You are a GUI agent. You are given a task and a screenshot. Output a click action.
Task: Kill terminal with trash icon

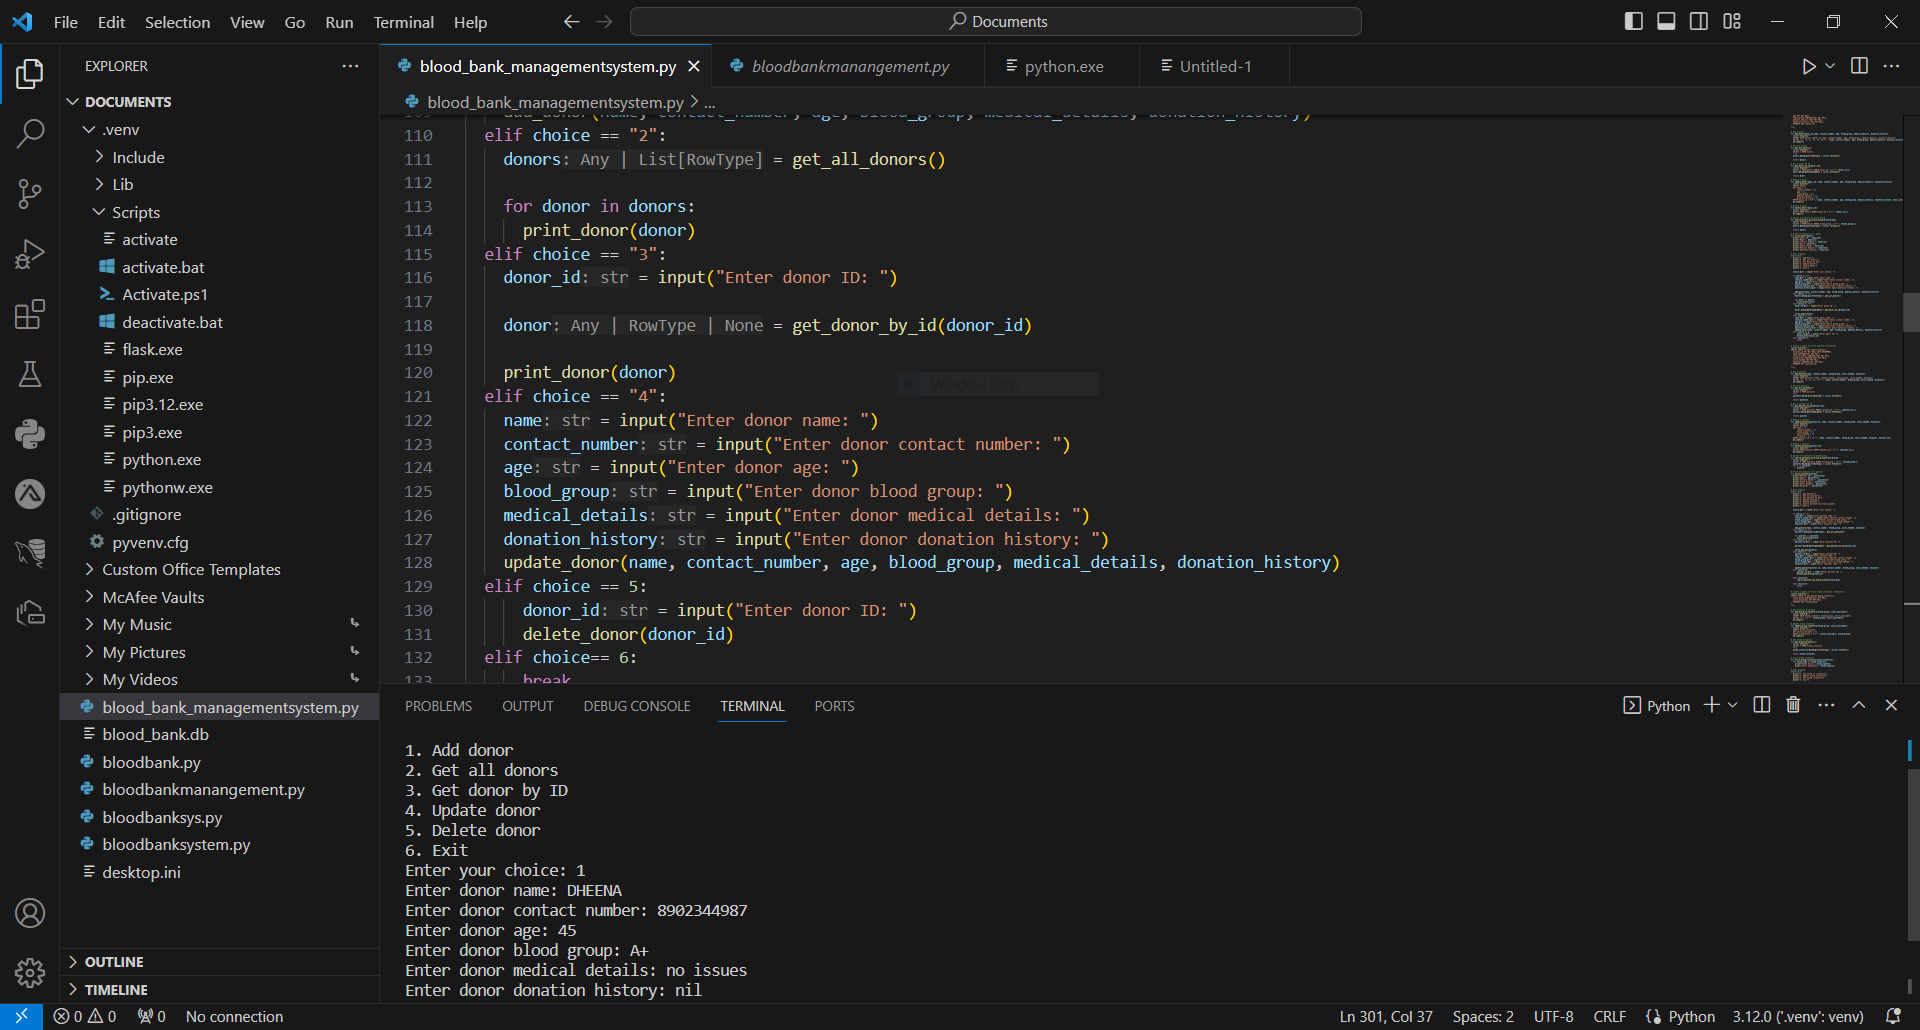coord(1793,705)
